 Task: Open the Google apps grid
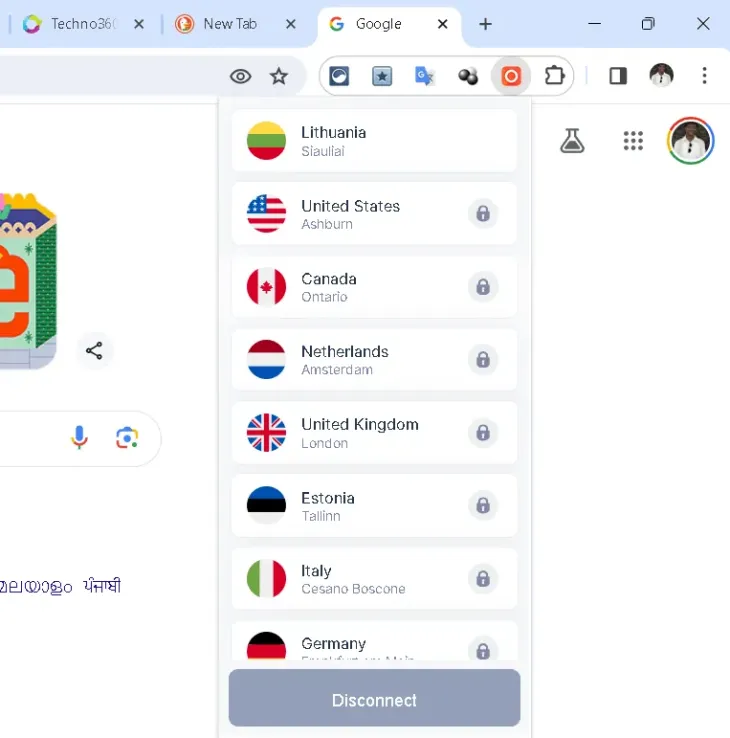coord(633,140)
